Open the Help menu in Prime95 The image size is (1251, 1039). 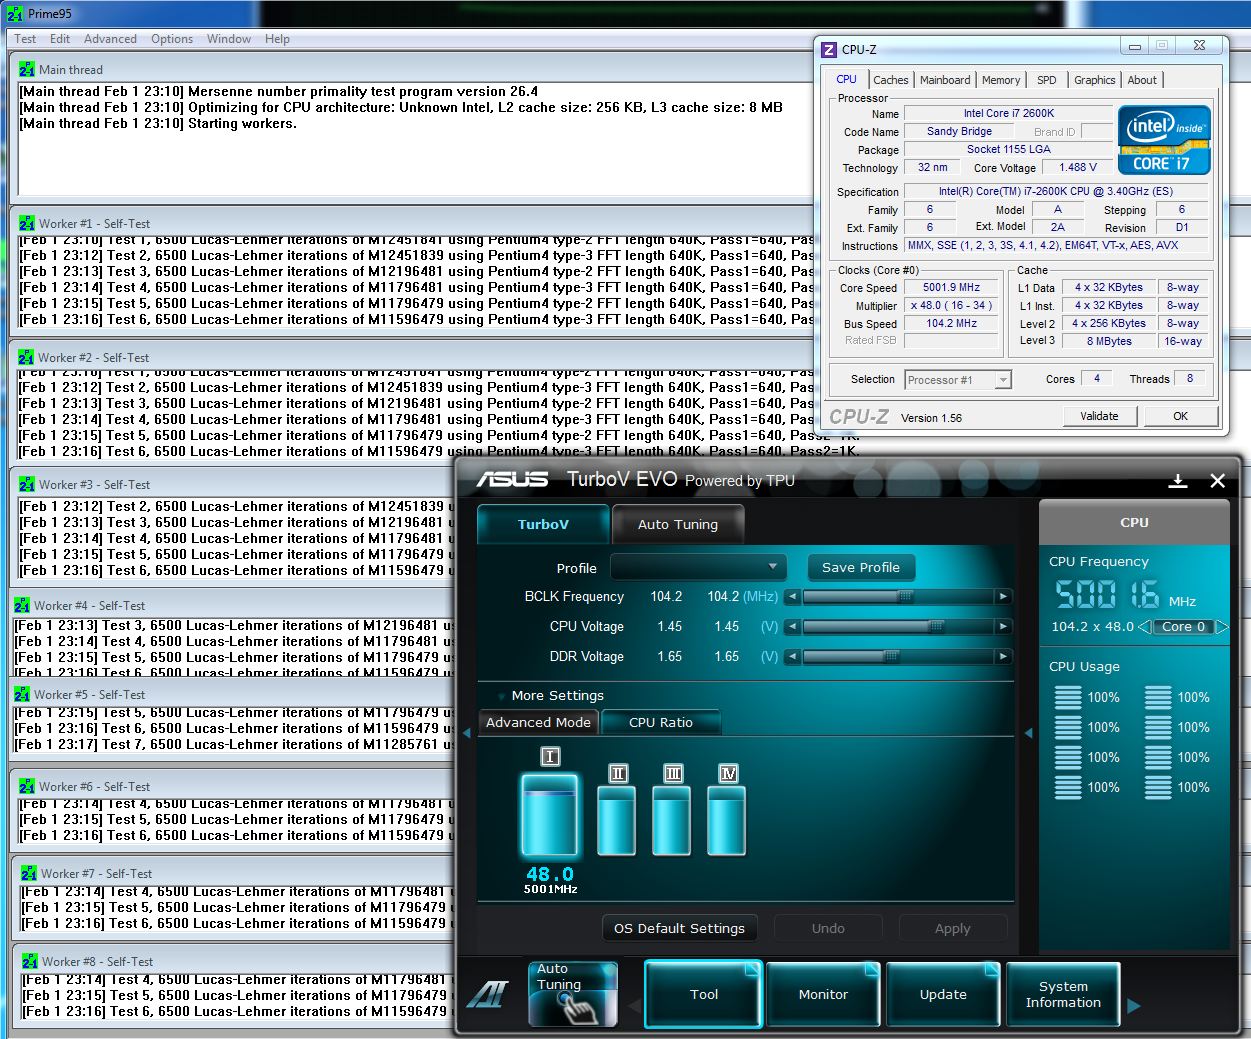(277, 39)
